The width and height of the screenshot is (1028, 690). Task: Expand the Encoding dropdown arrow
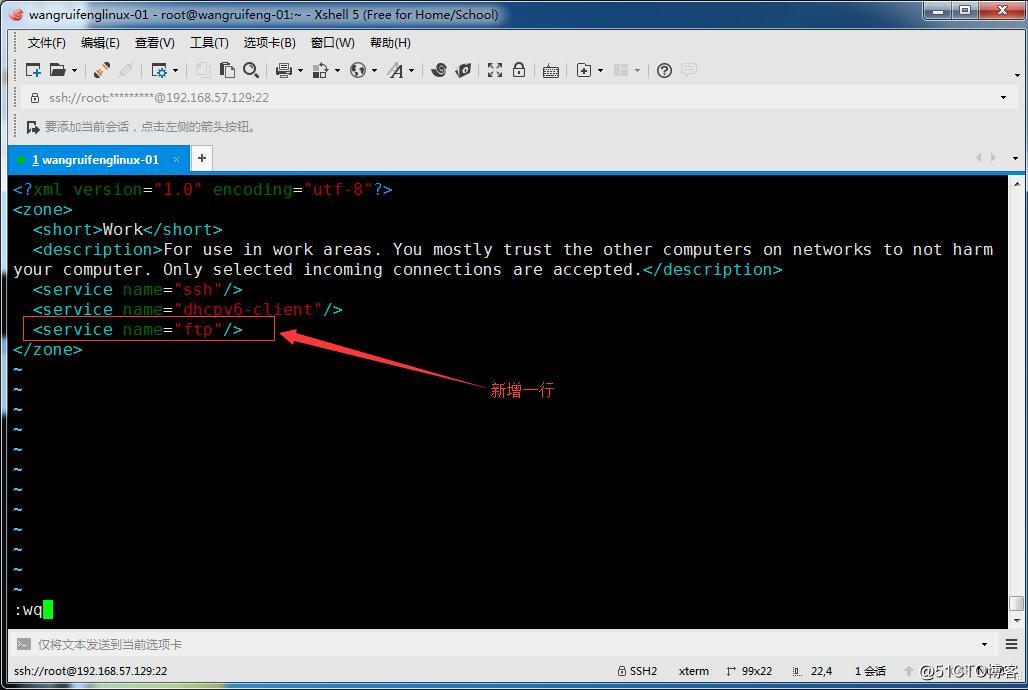374,70
